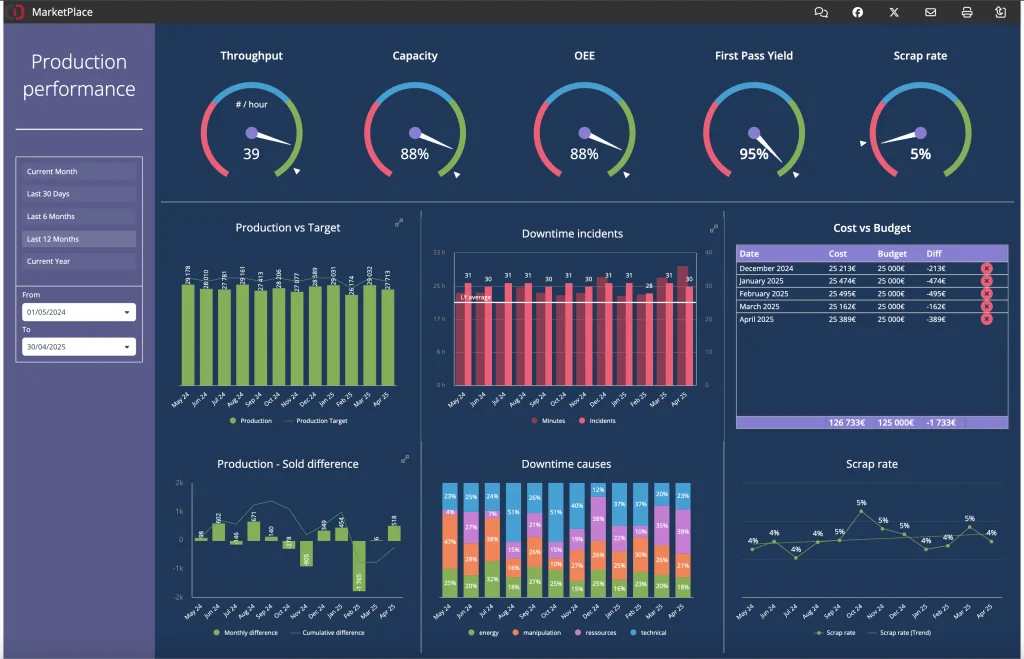Click the OEE gauge value 88%
The height and width of the screenshot is (659, 1024).
pyautogui.click(x=584, y=154)
